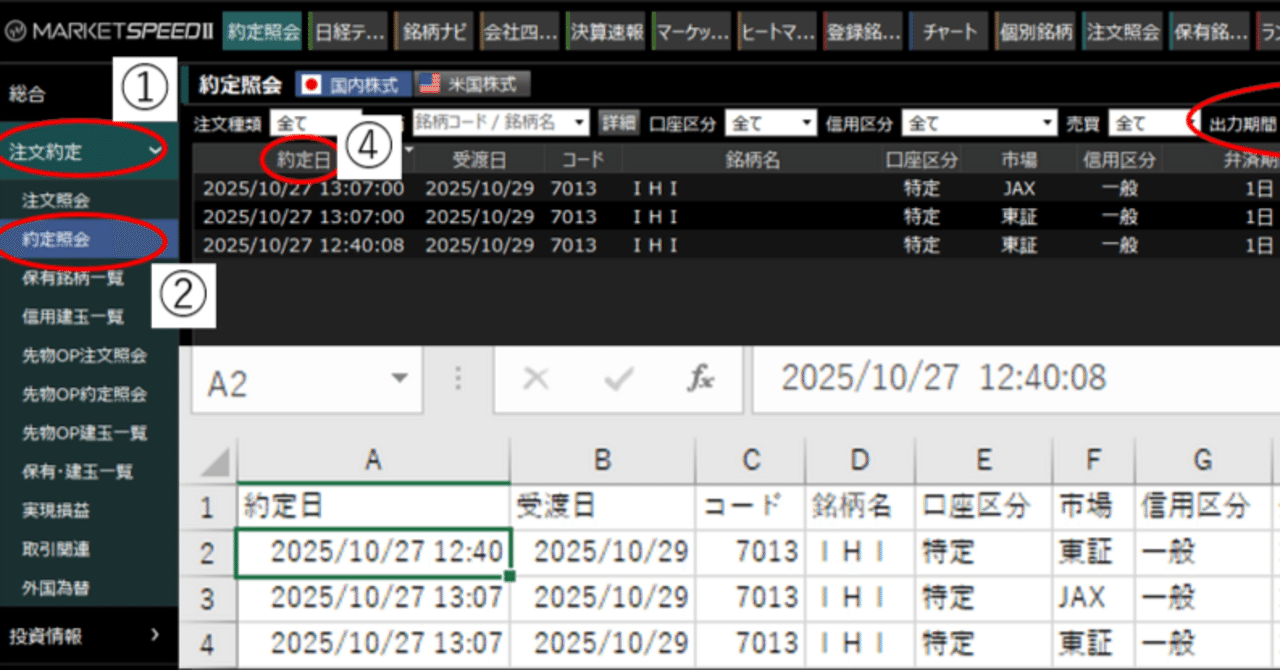Click the fx insert function icon
The height and width of the screenshot is (670, 1280).
701,379
